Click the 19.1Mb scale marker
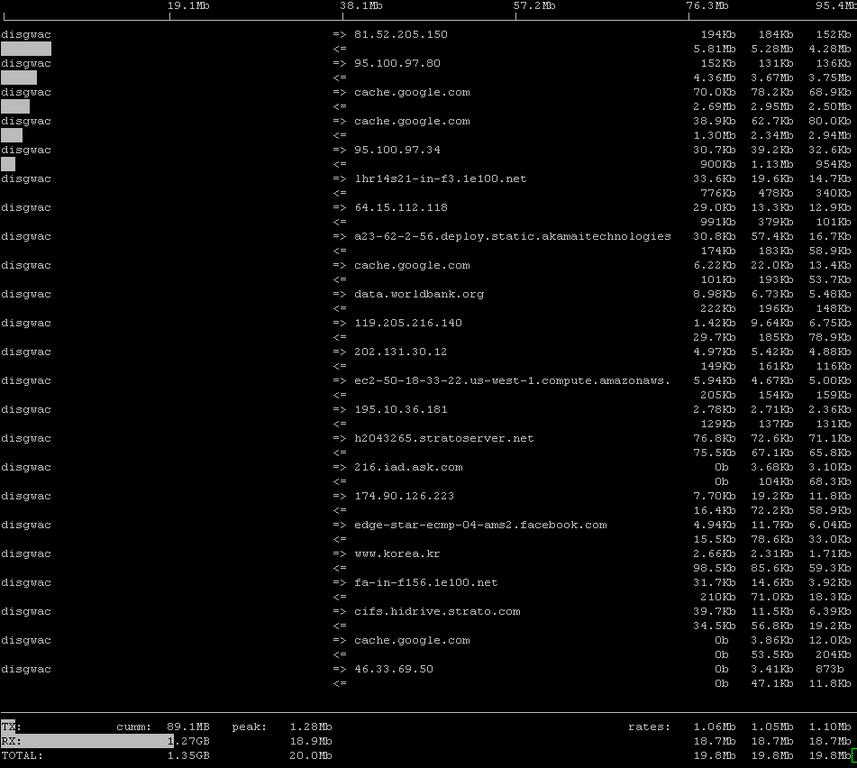 [188, 6]
